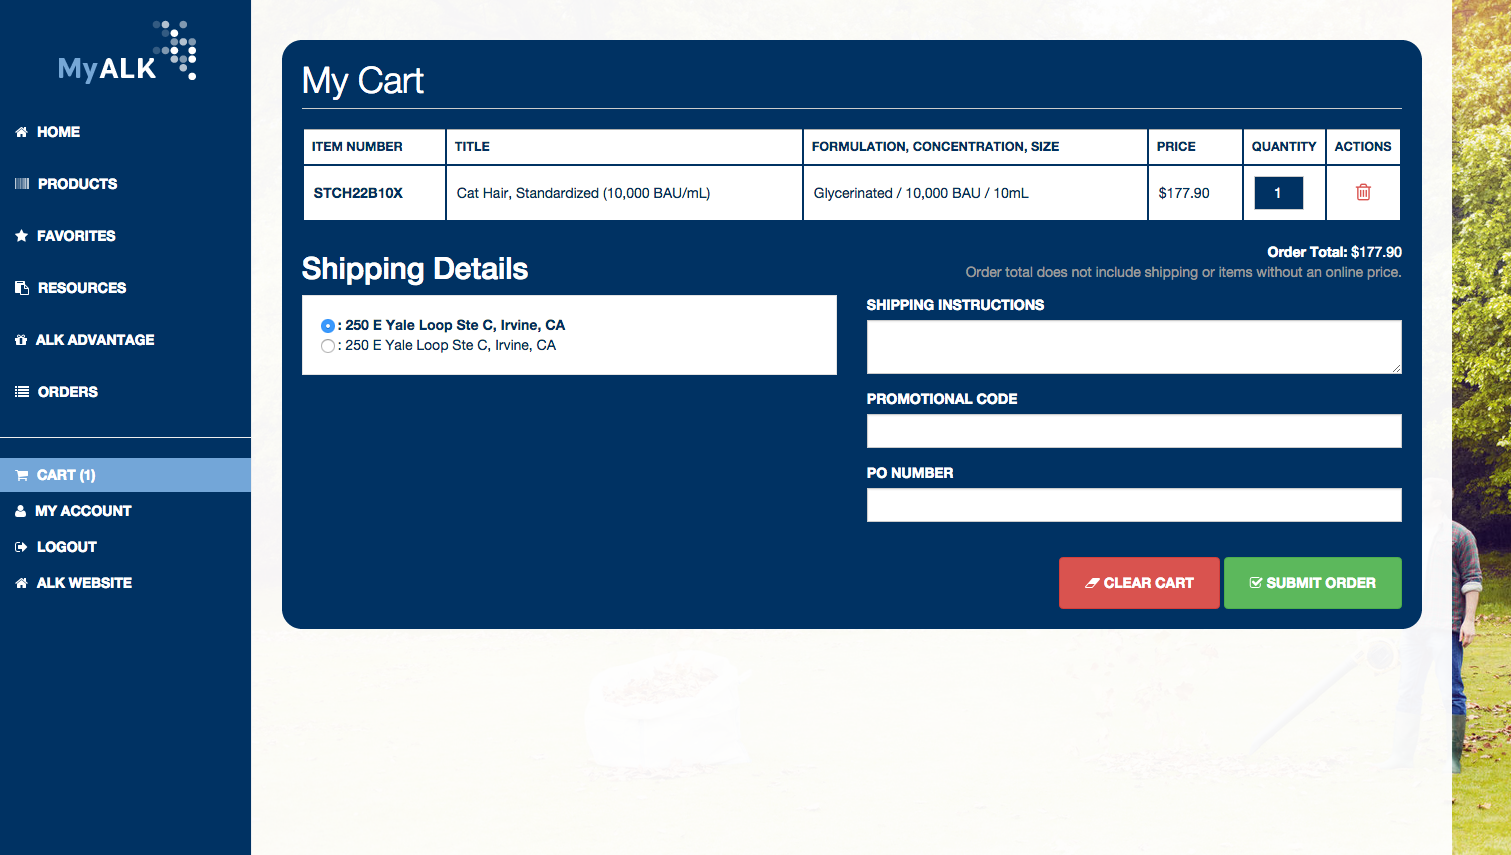This screenshot has height=855, width=1511.
Task: Click the star icon beside FAVORITES
Action: point(21,236)
